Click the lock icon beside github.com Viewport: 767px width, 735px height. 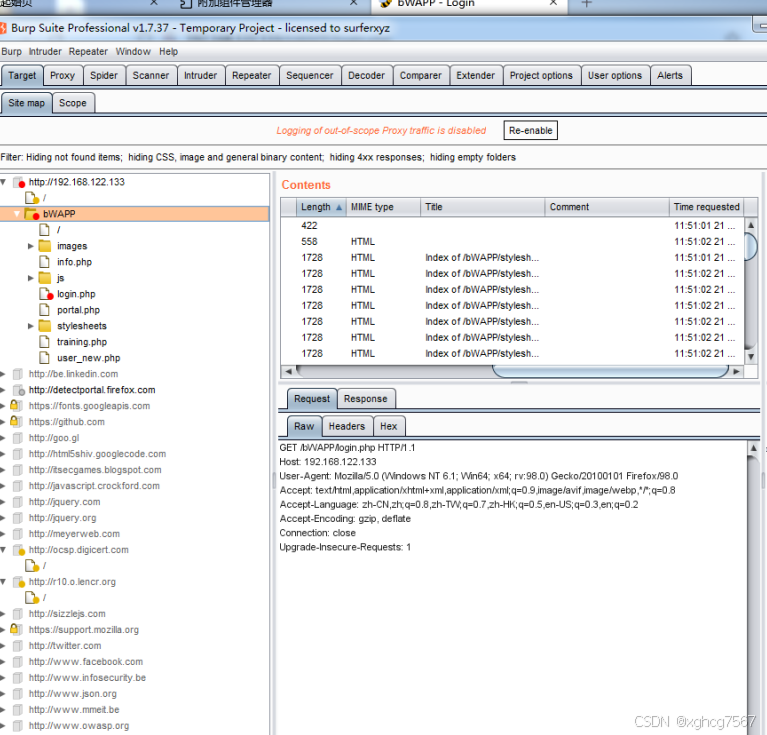pos(16,422)
